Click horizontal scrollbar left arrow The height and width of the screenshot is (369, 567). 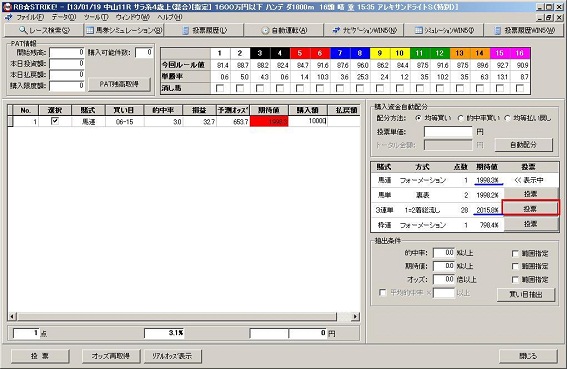click(12, 317)
